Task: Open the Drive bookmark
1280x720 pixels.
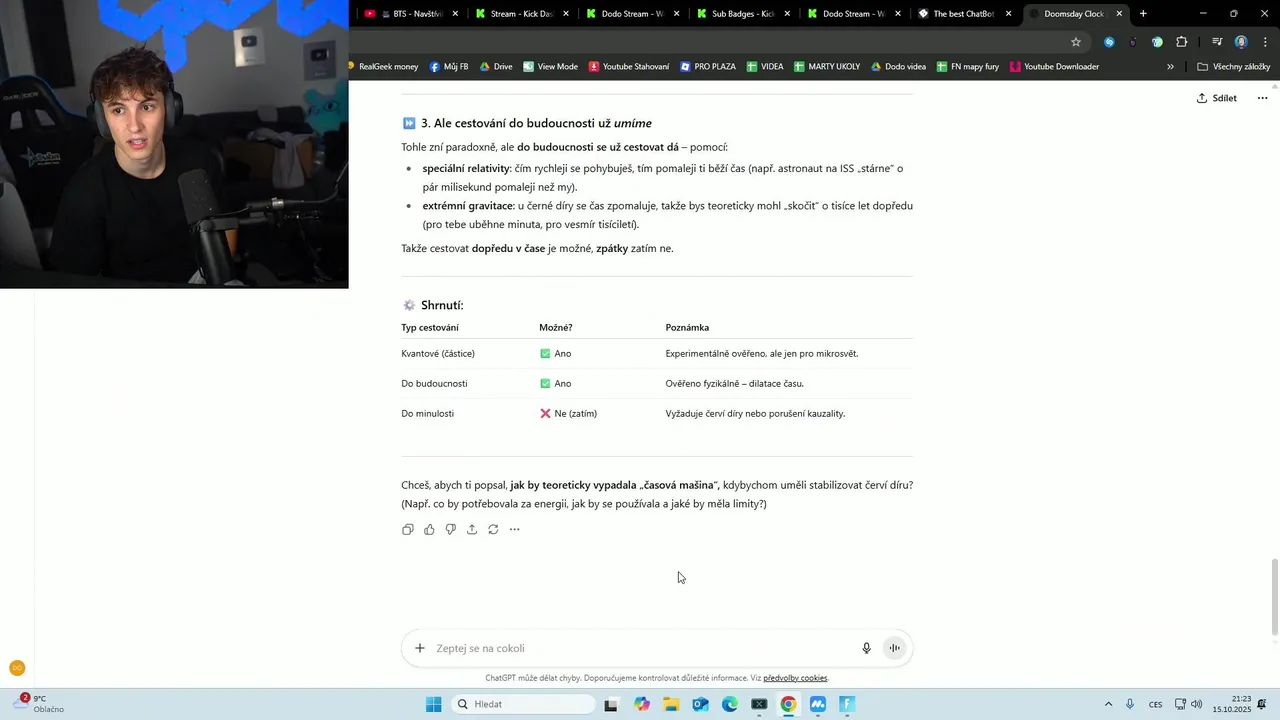Action: (496, 67)
